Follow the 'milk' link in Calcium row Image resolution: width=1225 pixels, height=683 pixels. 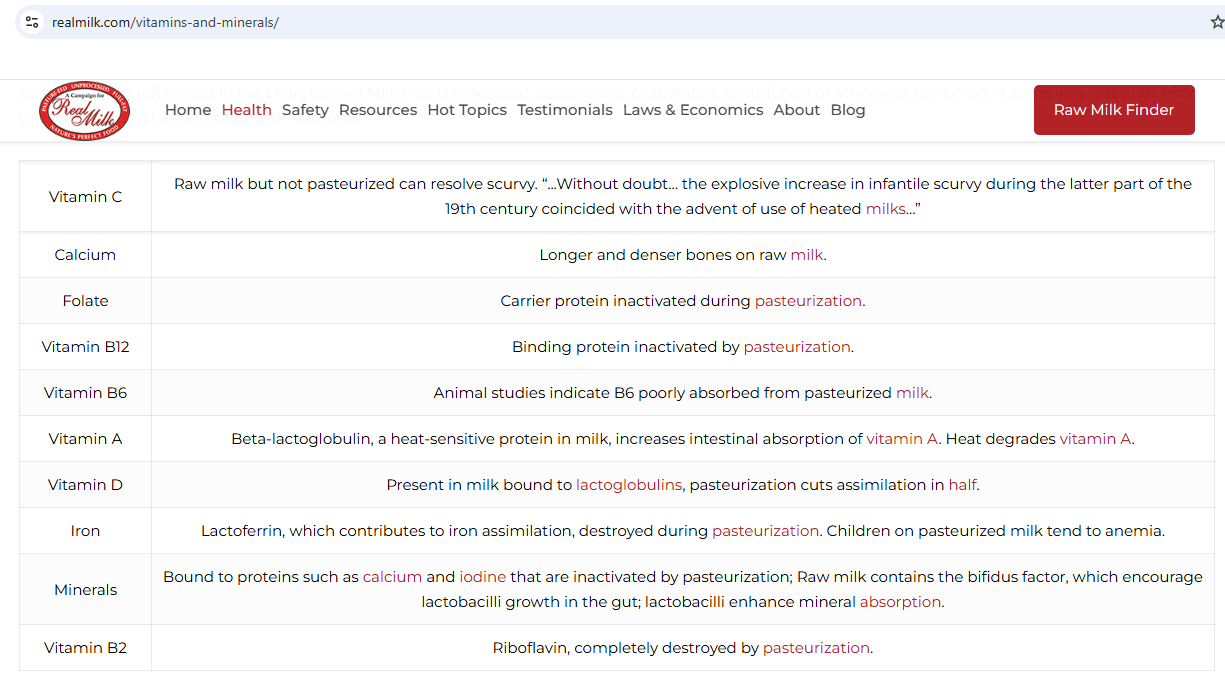pyautogui.click(x=807, y=255)
